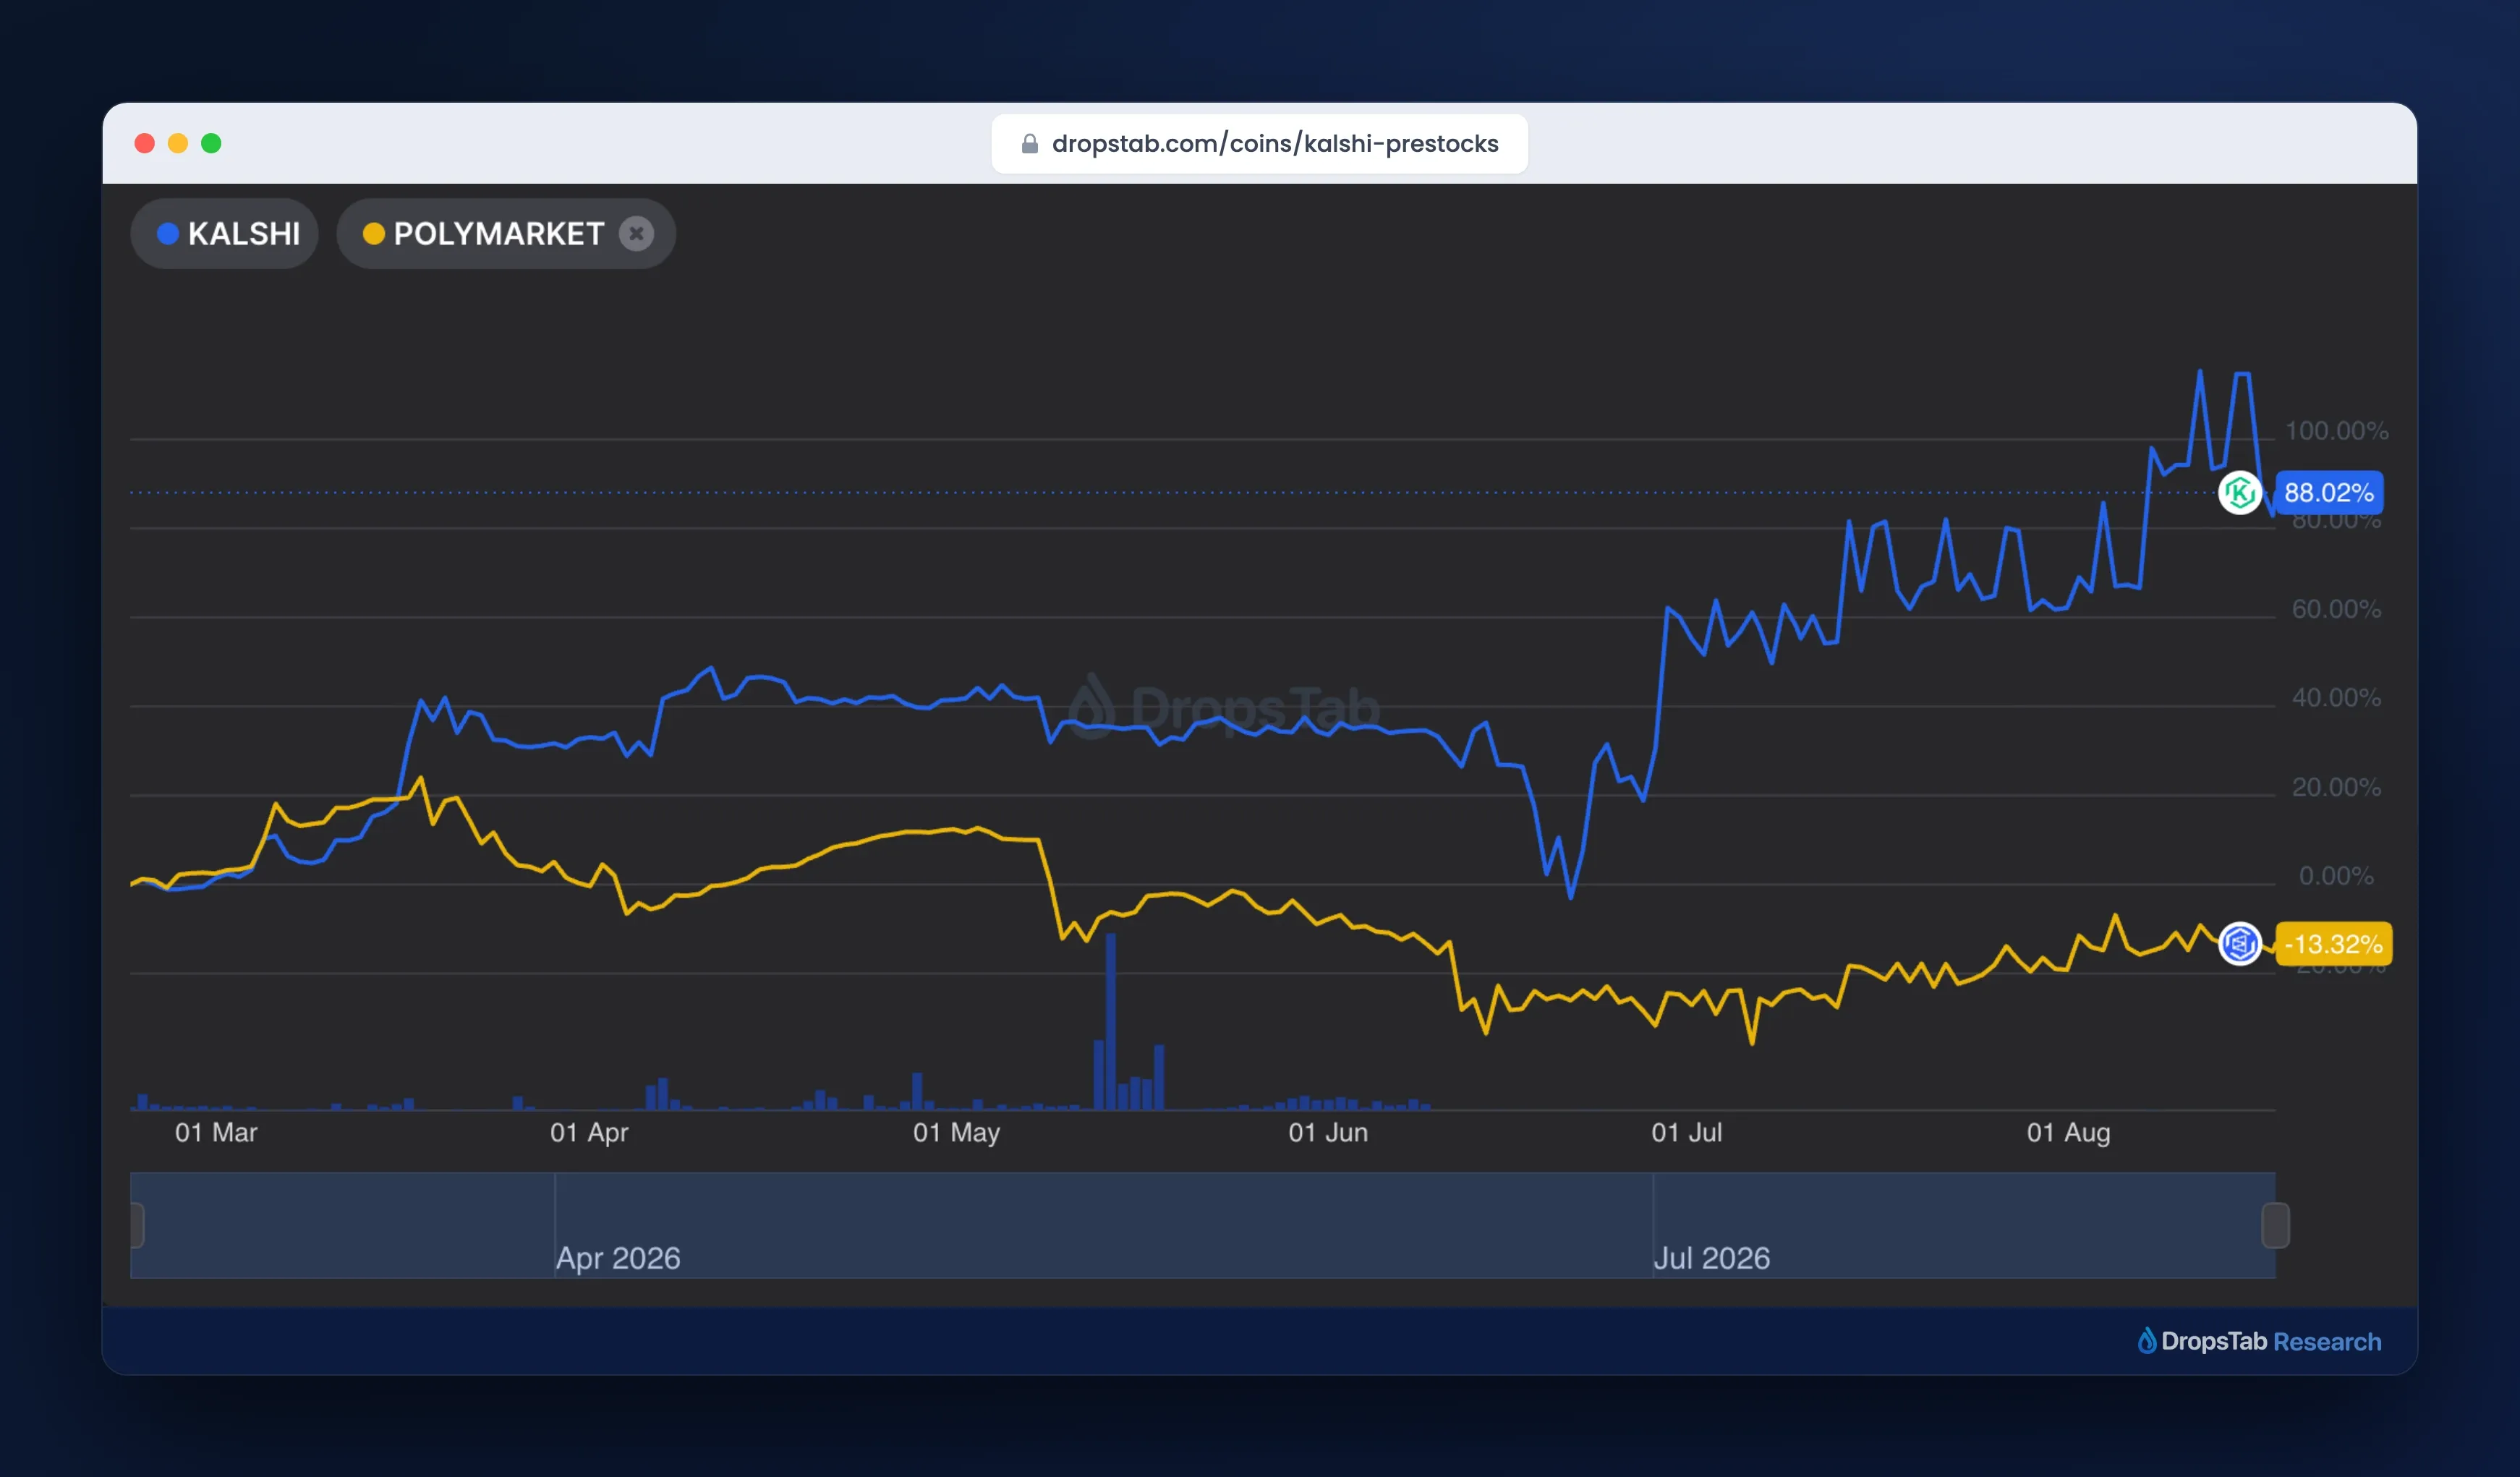Viewport: 2520px width, 1477px height.
Task: Click the browser address bar URL
Action: click(1275, 144)
